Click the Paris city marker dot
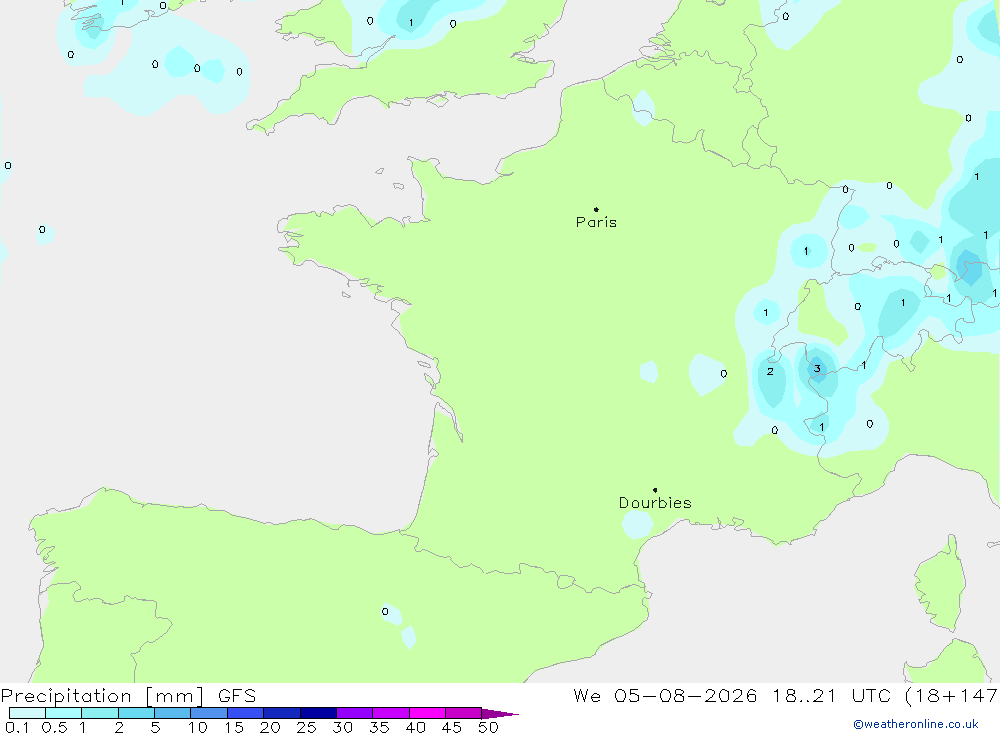The image size is (1000, 733). click(x=596, y=209)
